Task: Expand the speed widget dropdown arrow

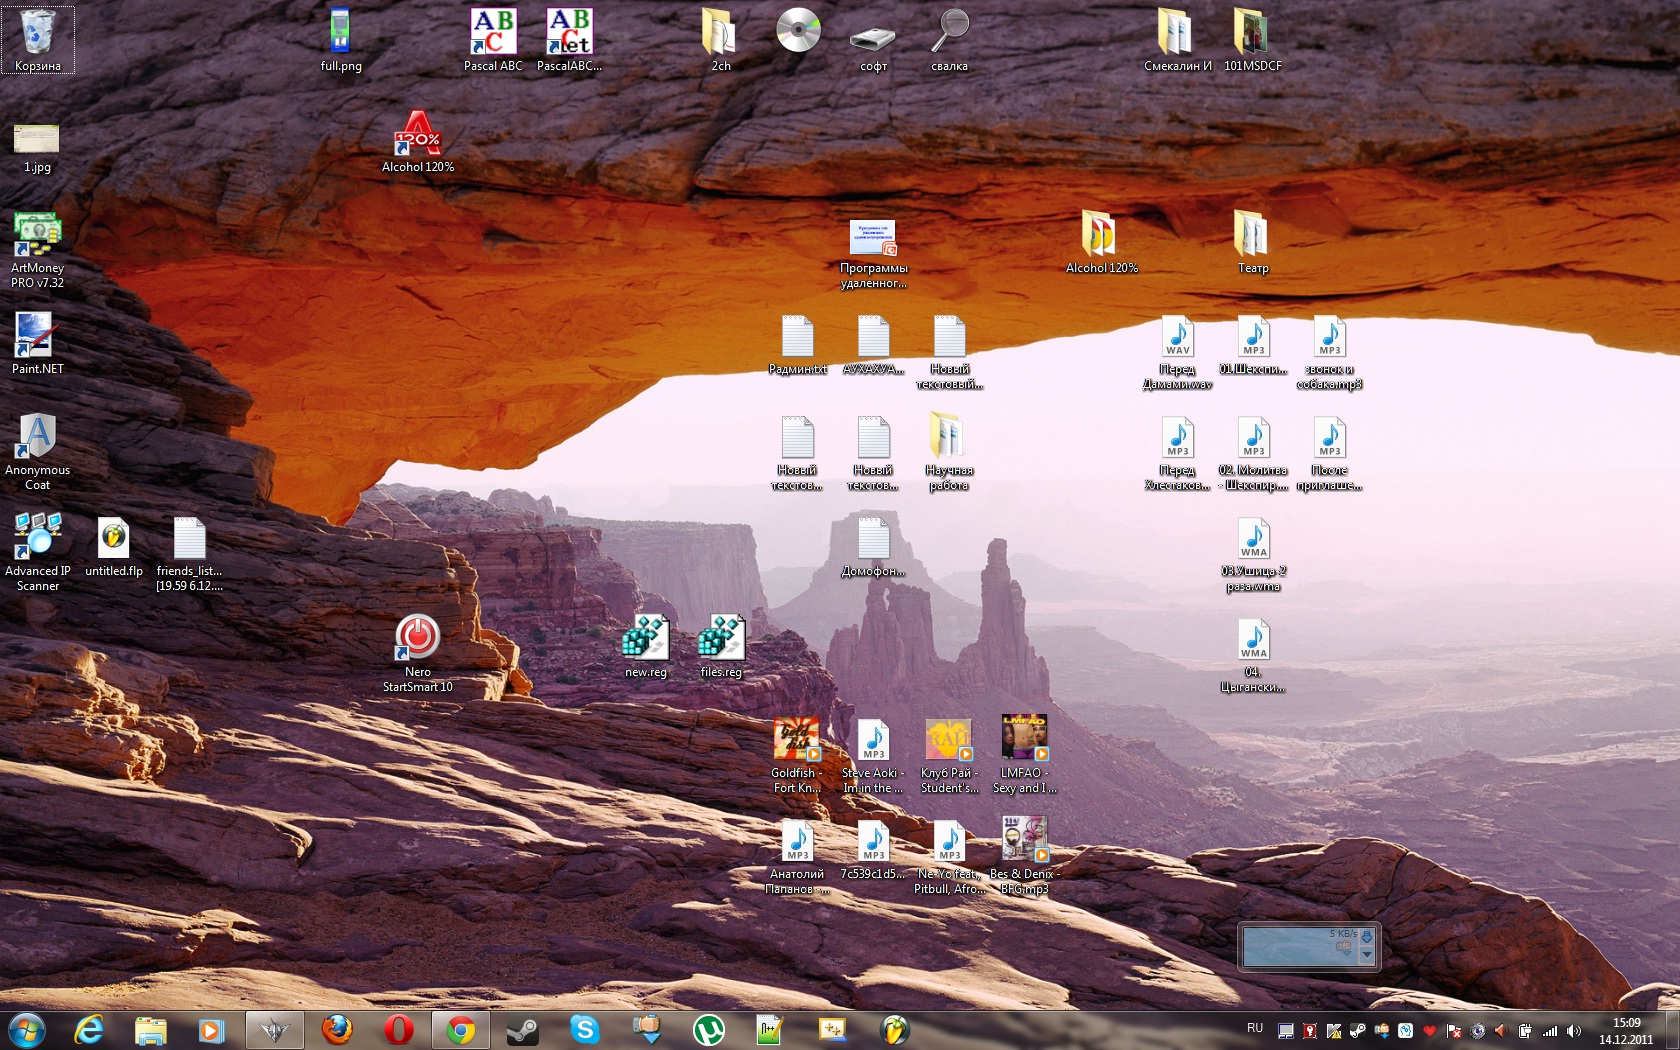Action: [x=1367, y=955]
